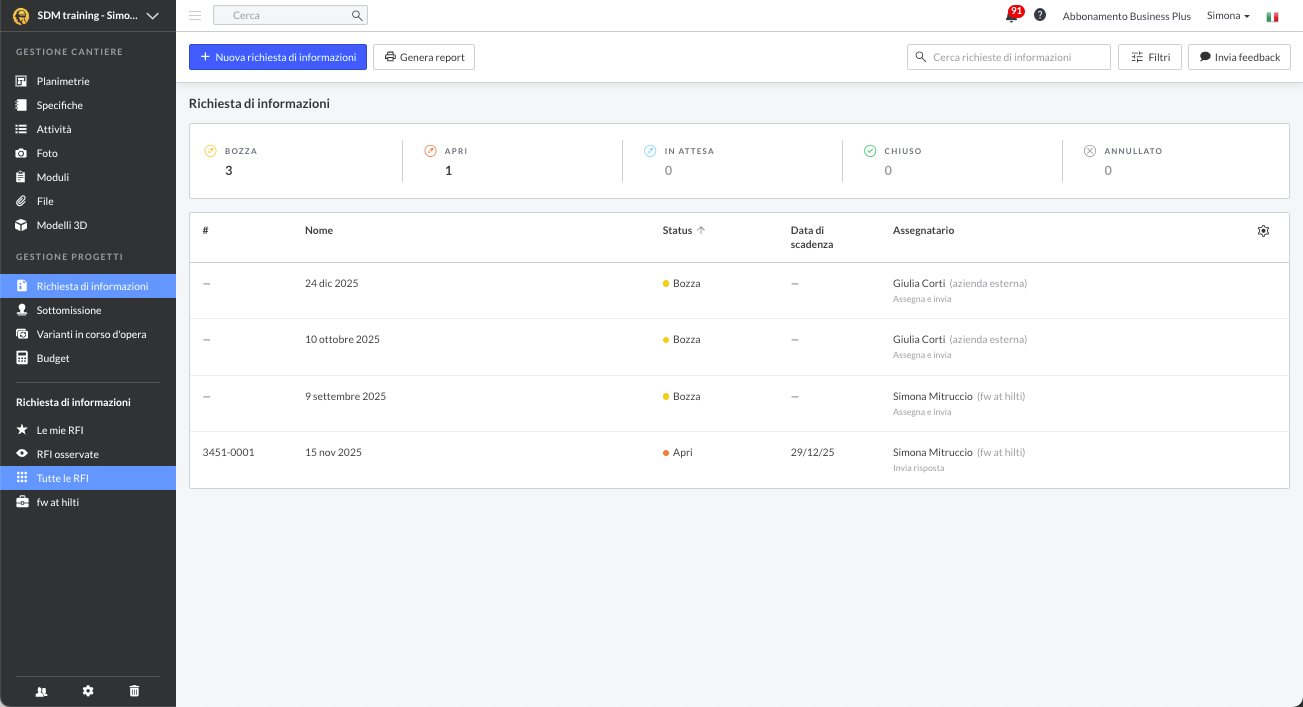Click Nuova richiesta di informazioni button
1303x707 pixels.
point(278,57)
